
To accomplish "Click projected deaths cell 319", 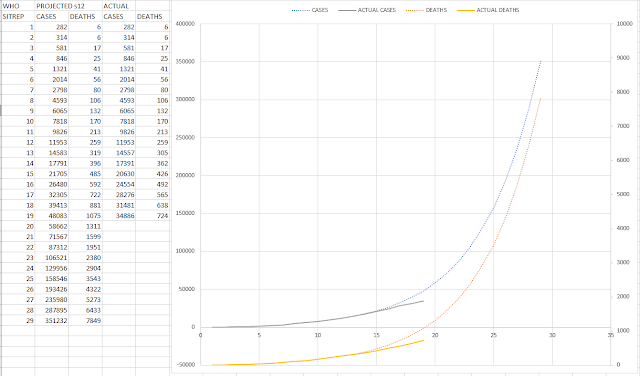I will [x=85, y=153].
